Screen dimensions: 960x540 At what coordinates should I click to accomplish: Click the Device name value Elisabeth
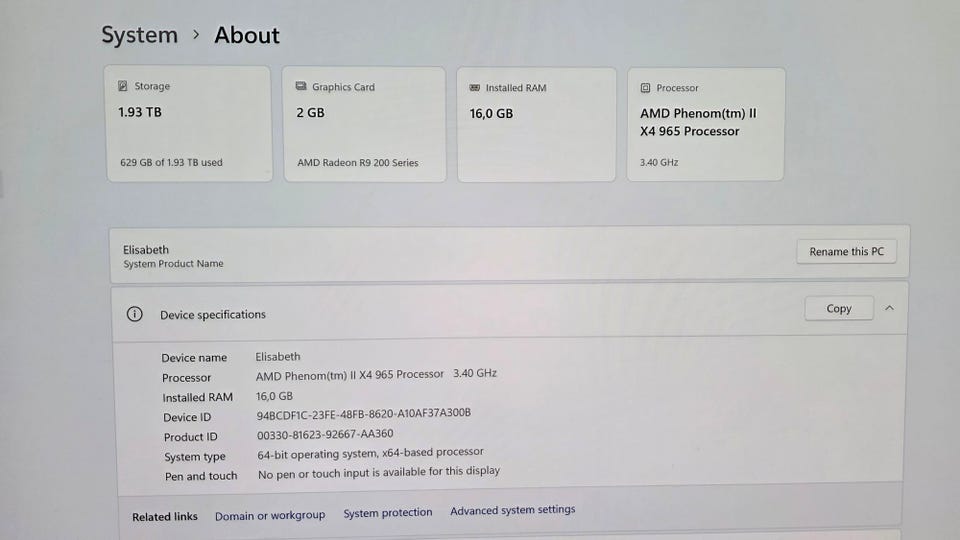[278, 356]
